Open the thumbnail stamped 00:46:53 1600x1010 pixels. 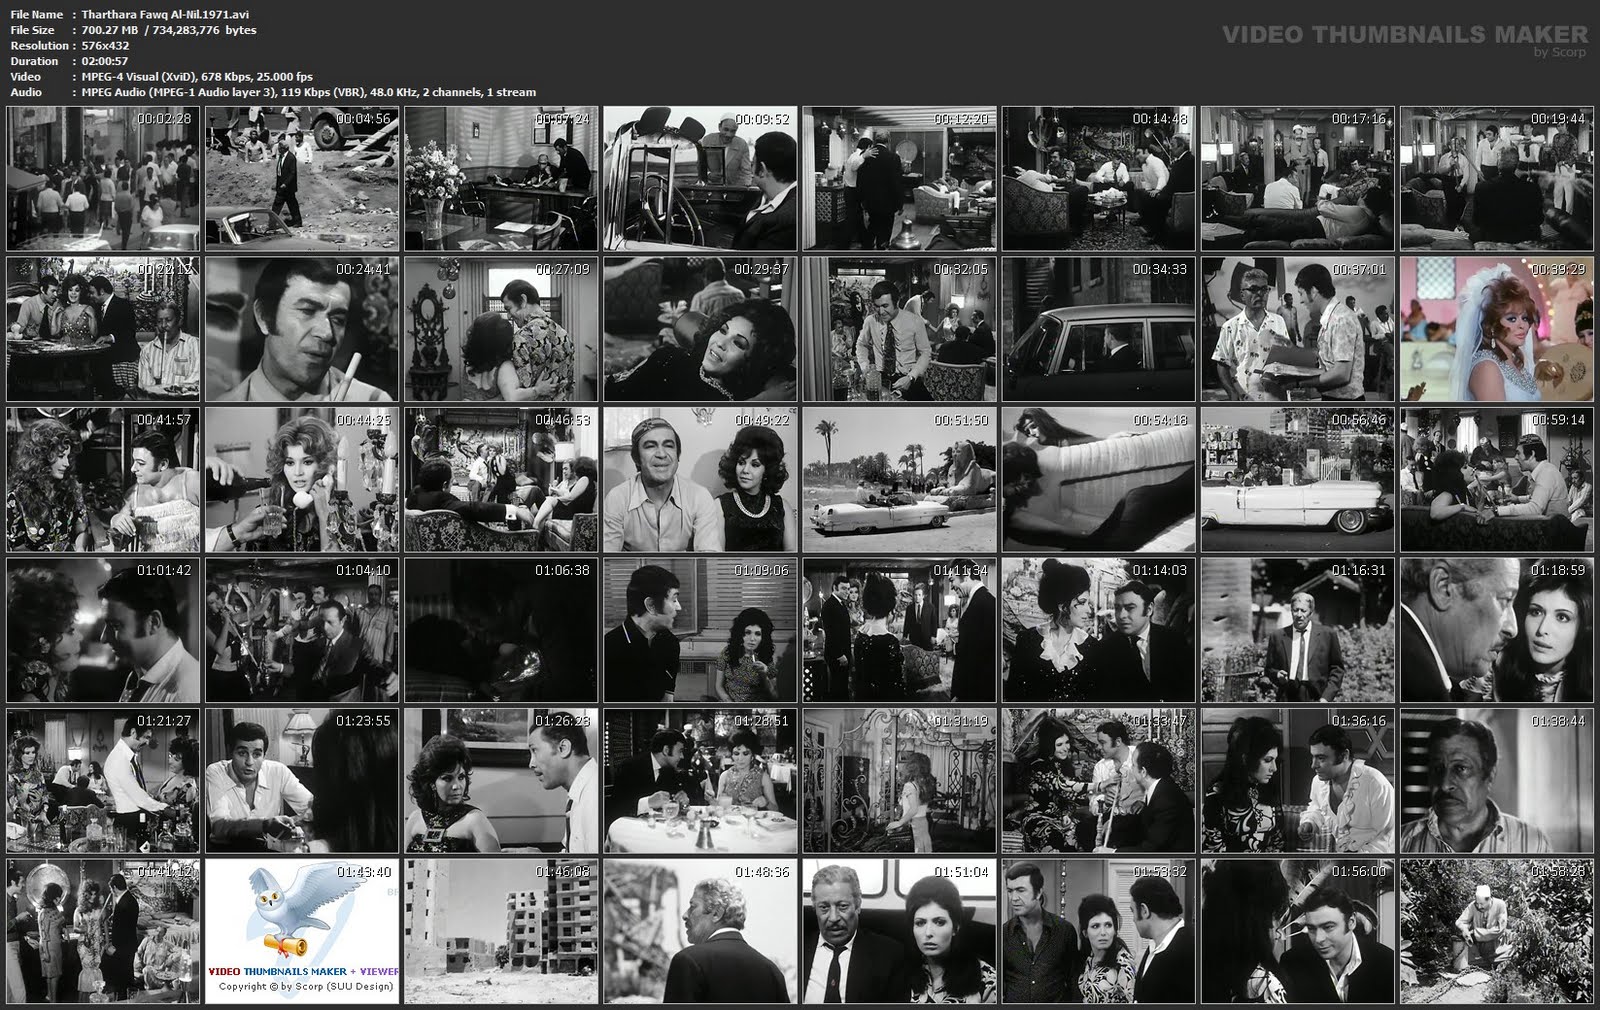501,480
